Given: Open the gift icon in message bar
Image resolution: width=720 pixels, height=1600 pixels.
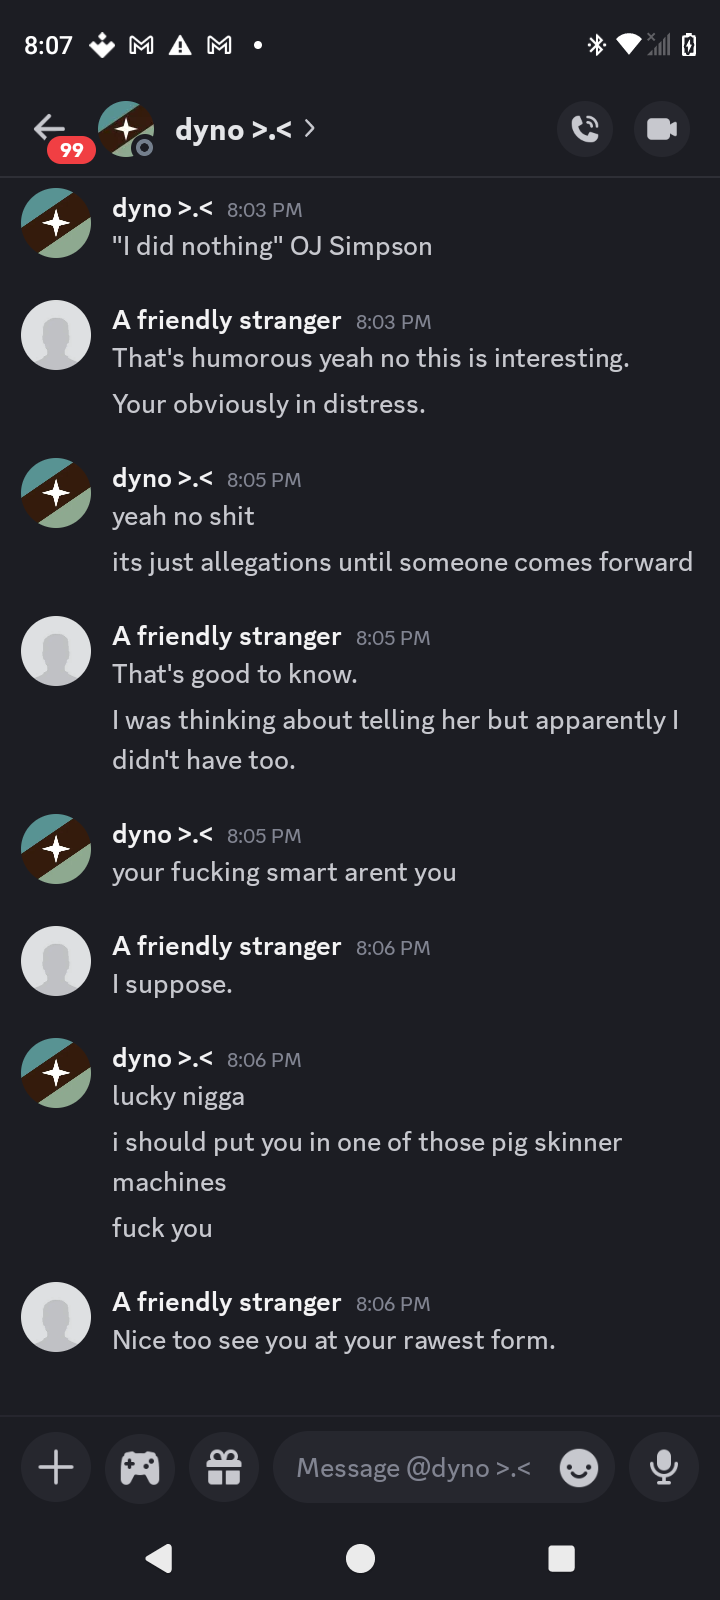Looking at the screenshot, I should click(224, 1467).
